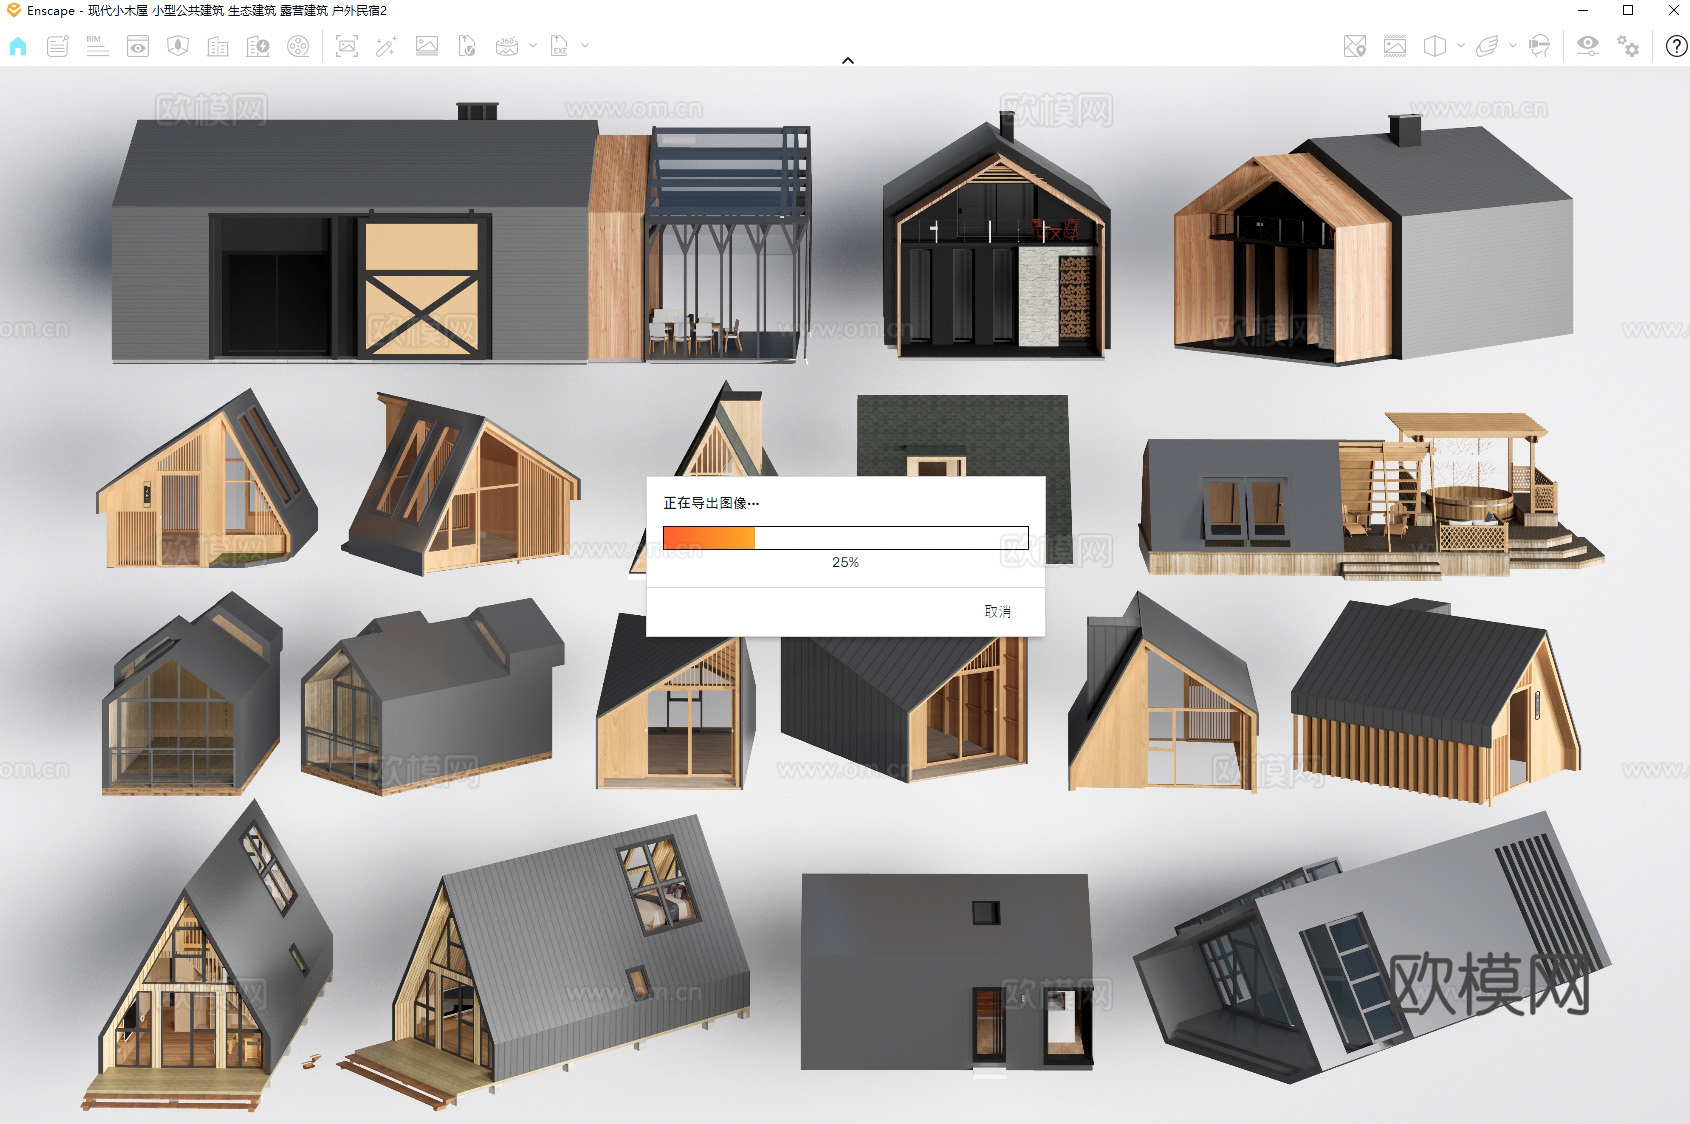The width and height of the screenshot is (1690, 1124).
Task: Toggle the mini map location icon
Action: pos(1355,46)
